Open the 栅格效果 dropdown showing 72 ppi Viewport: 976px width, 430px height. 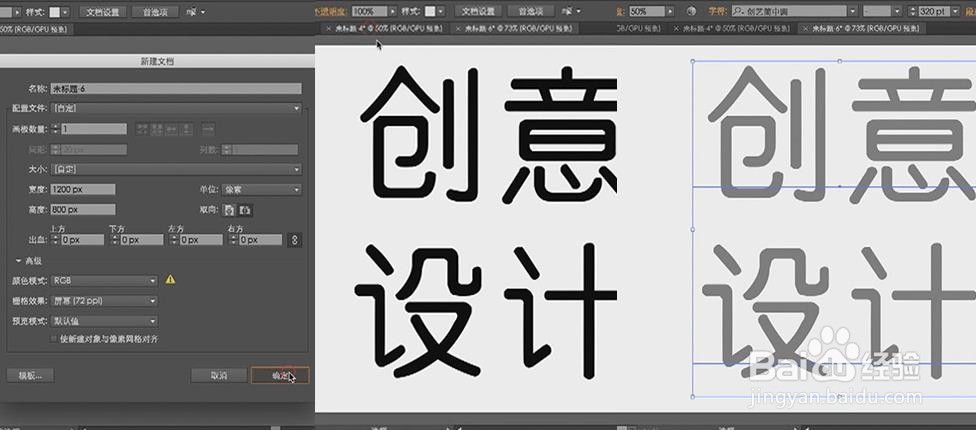pyautogui.click(x=105, y=301)
